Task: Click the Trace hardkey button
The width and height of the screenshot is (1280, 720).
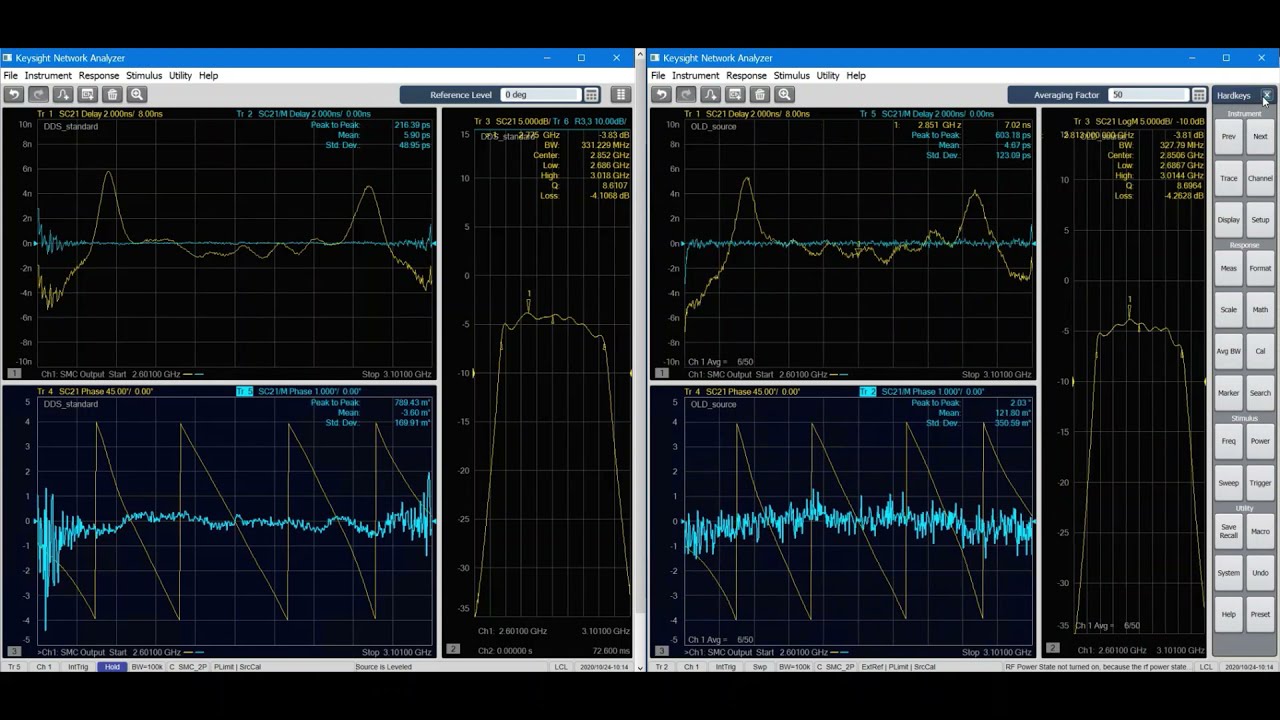Action: tap(1229, 178)
